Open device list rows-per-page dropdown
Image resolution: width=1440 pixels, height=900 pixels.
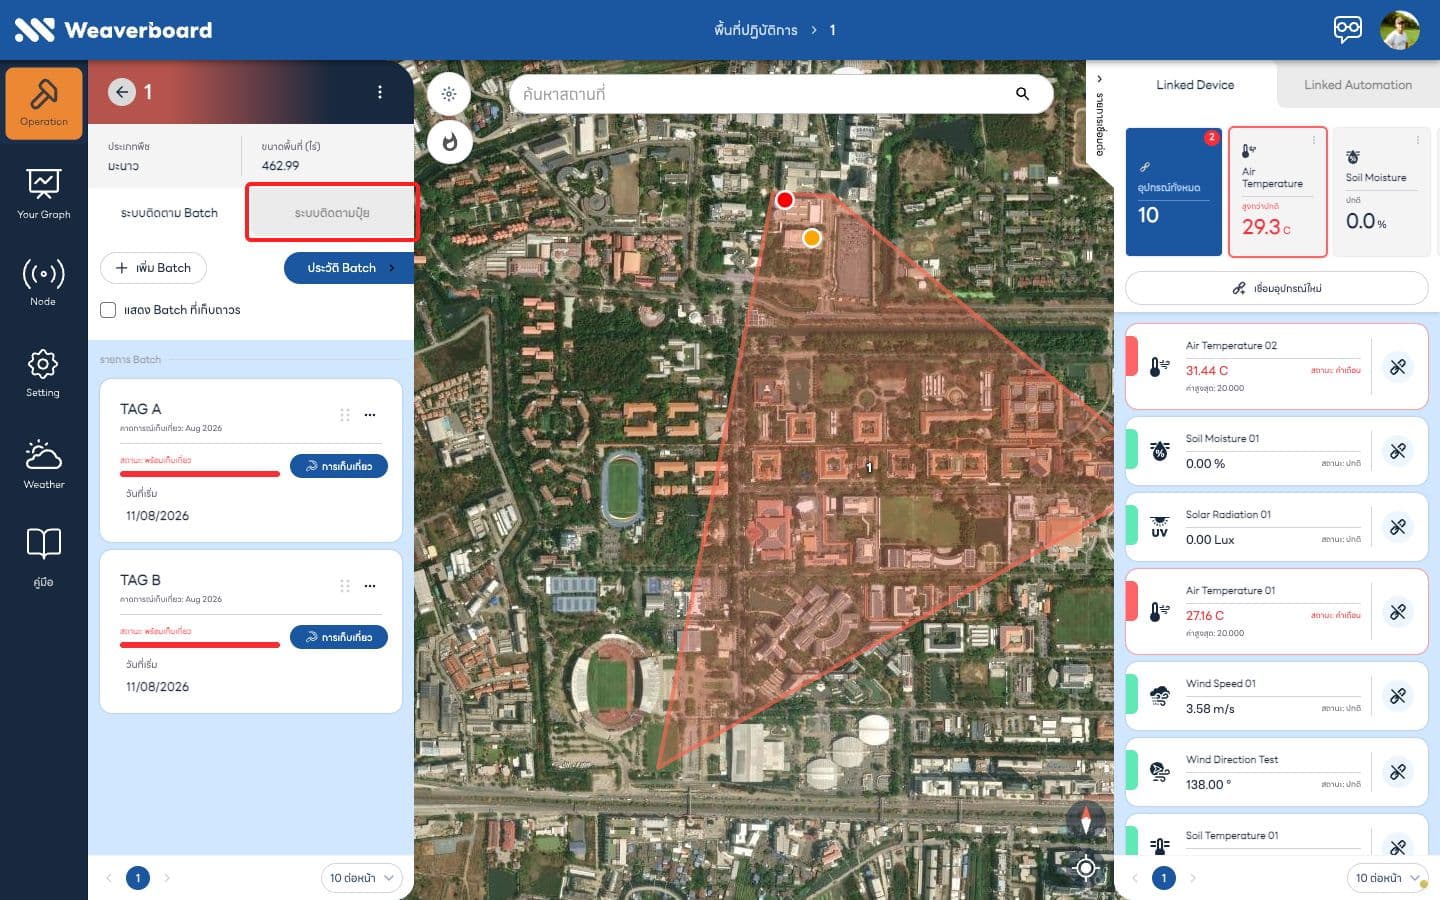tap(1387, 878)
